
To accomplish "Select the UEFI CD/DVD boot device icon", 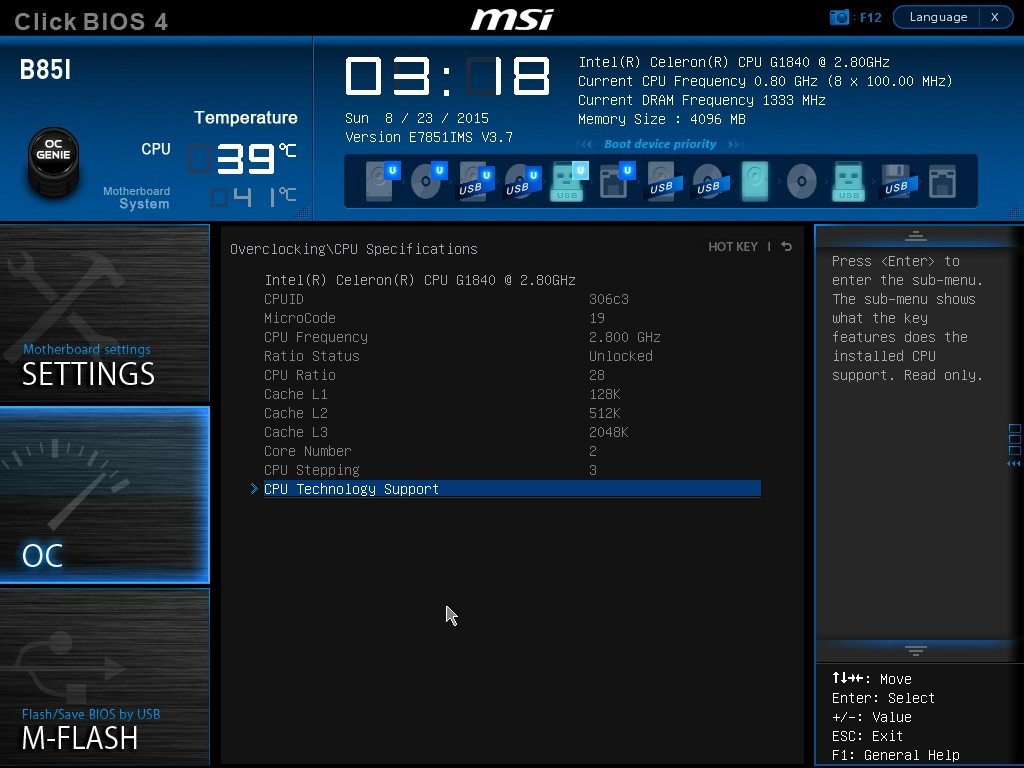I will click(x=429, y=181).
